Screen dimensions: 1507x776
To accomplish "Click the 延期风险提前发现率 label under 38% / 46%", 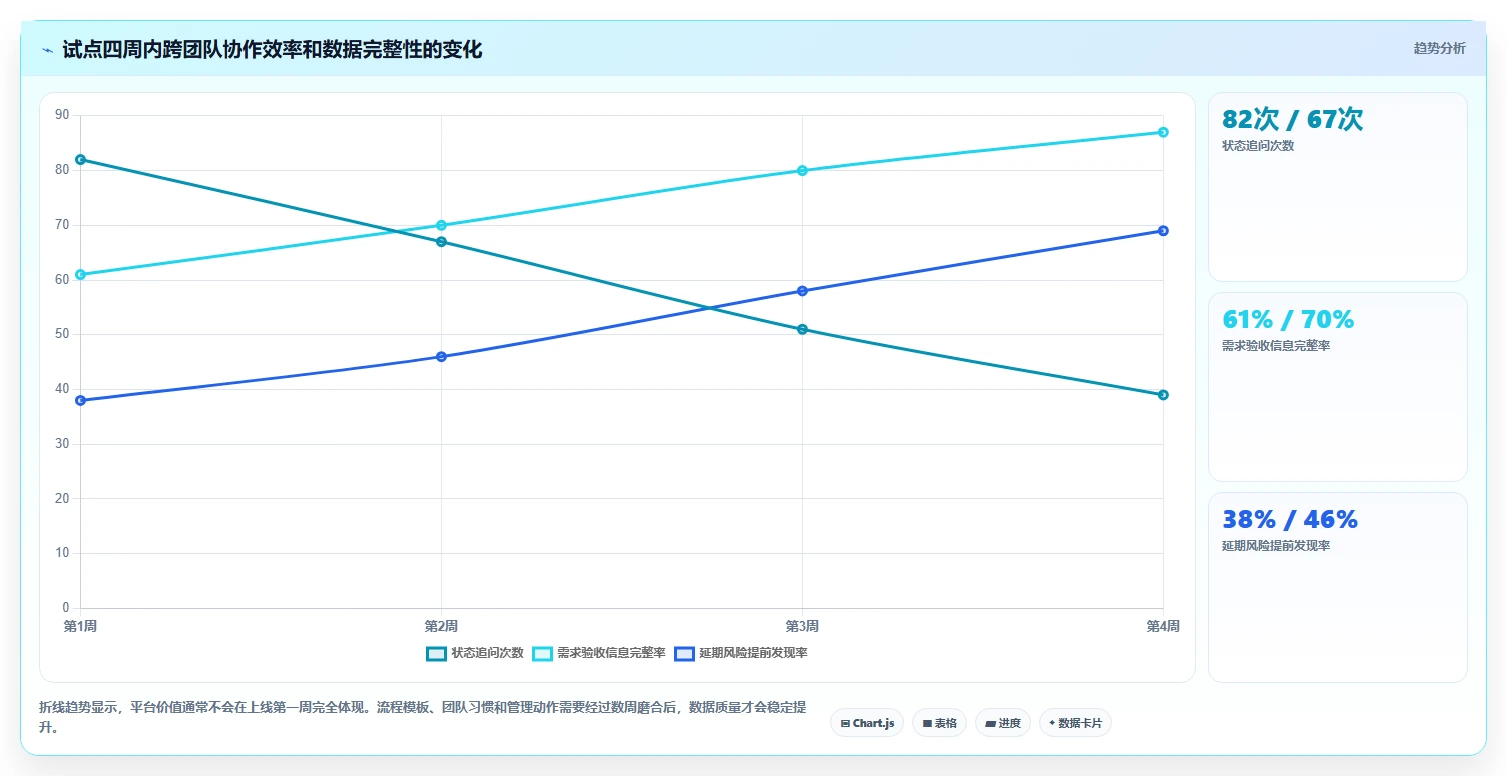I will point(1276,546).
